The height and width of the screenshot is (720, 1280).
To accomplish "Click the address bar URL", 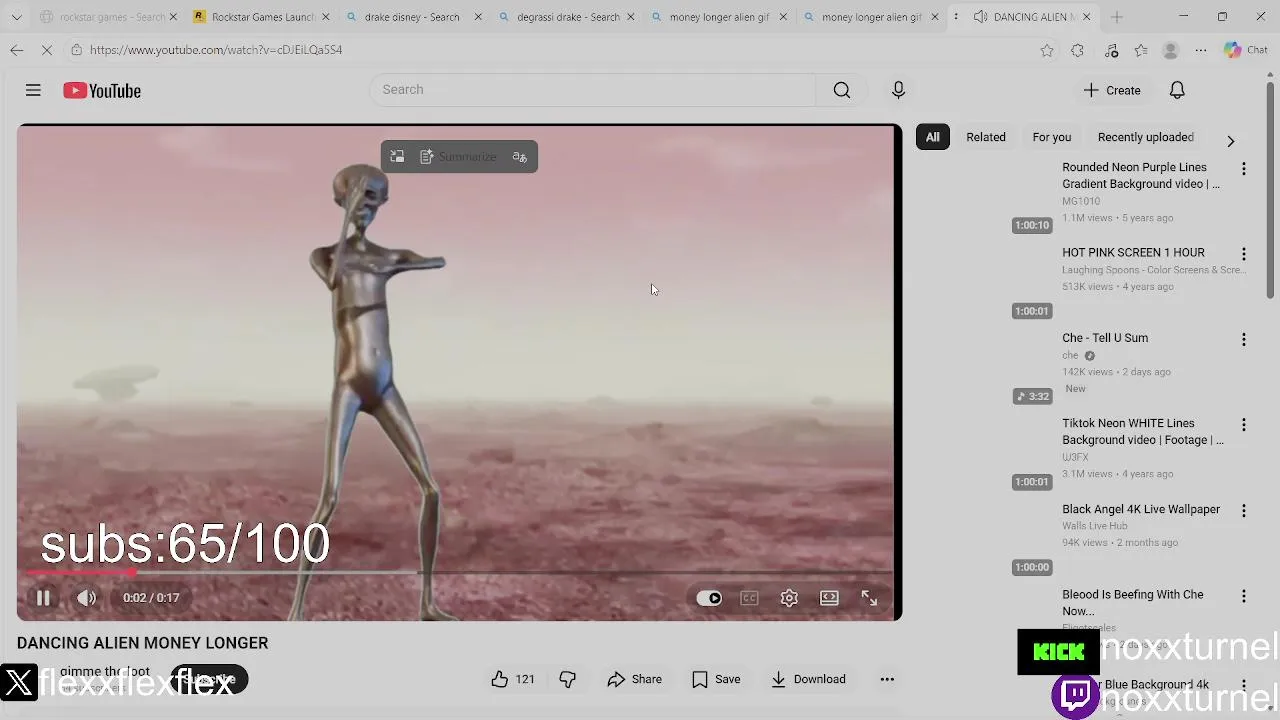I will pos(216,50).
